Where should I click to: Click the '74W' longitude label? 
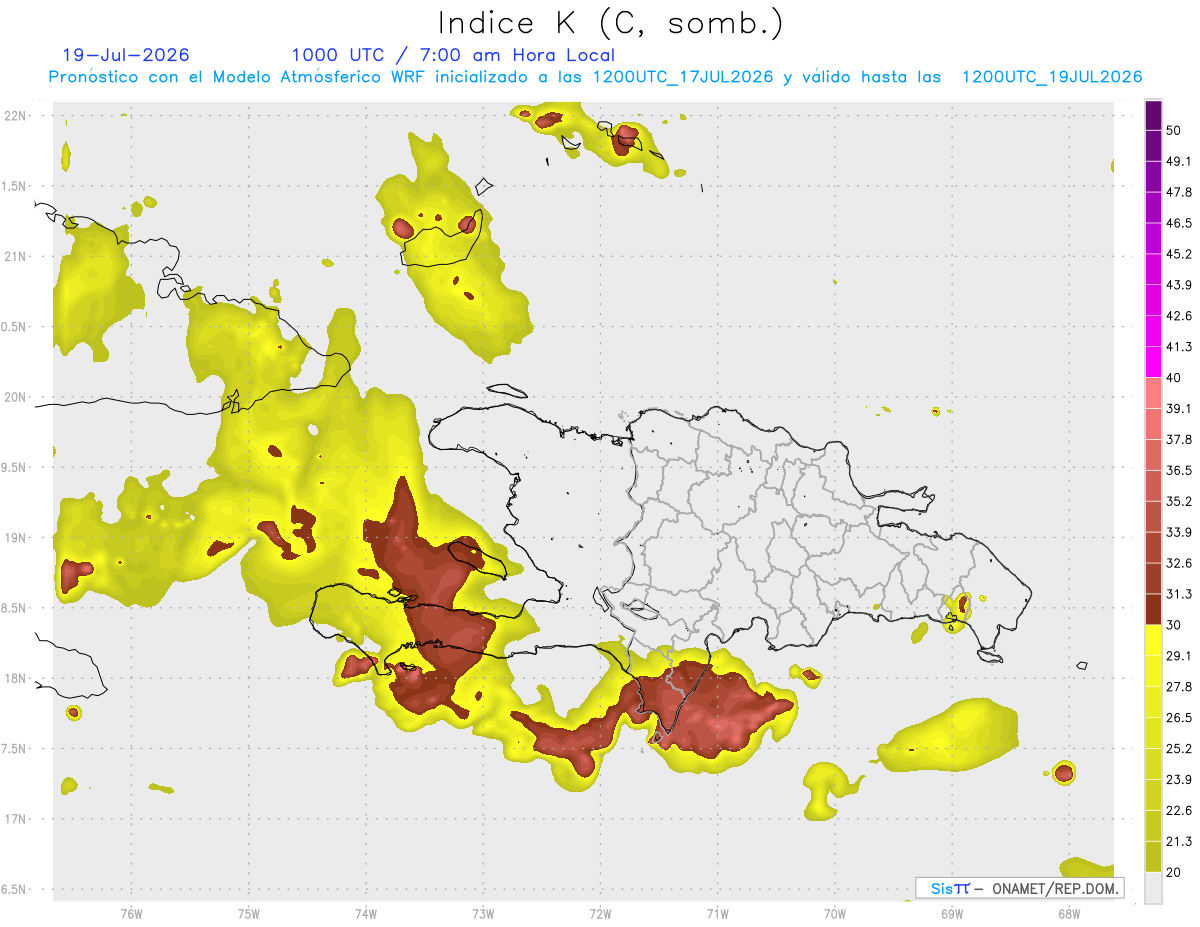point(366,913)
